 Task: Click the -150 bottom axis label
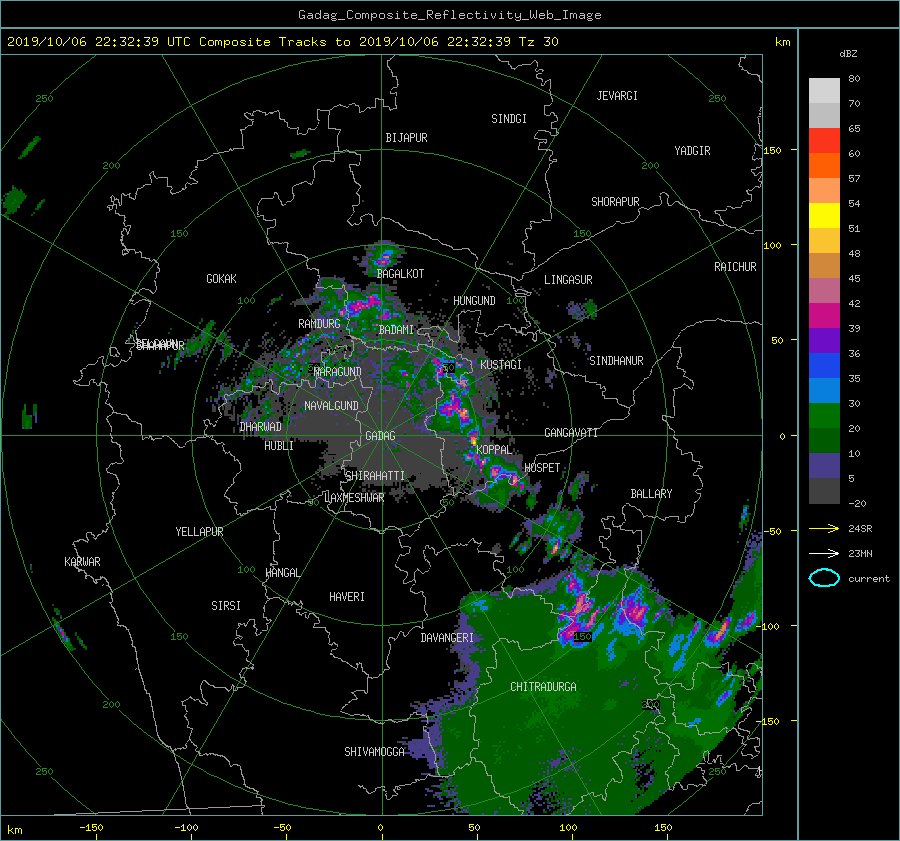91,827
